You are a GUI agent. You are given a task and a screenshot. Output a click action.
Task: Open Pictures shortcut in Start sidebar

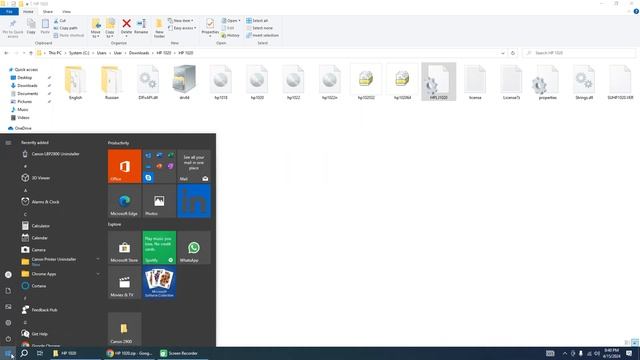(8, 307)
